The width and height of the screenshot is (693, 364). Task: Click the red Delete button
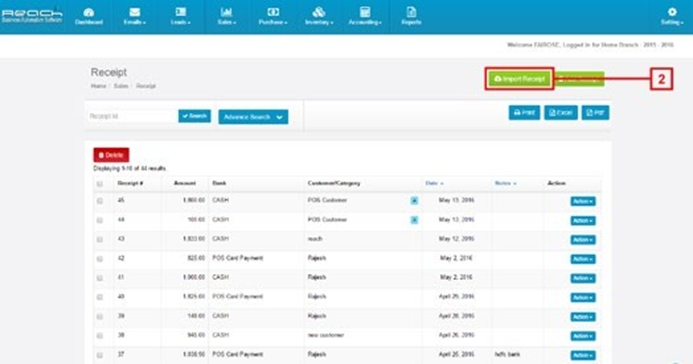tap(111, 155)
